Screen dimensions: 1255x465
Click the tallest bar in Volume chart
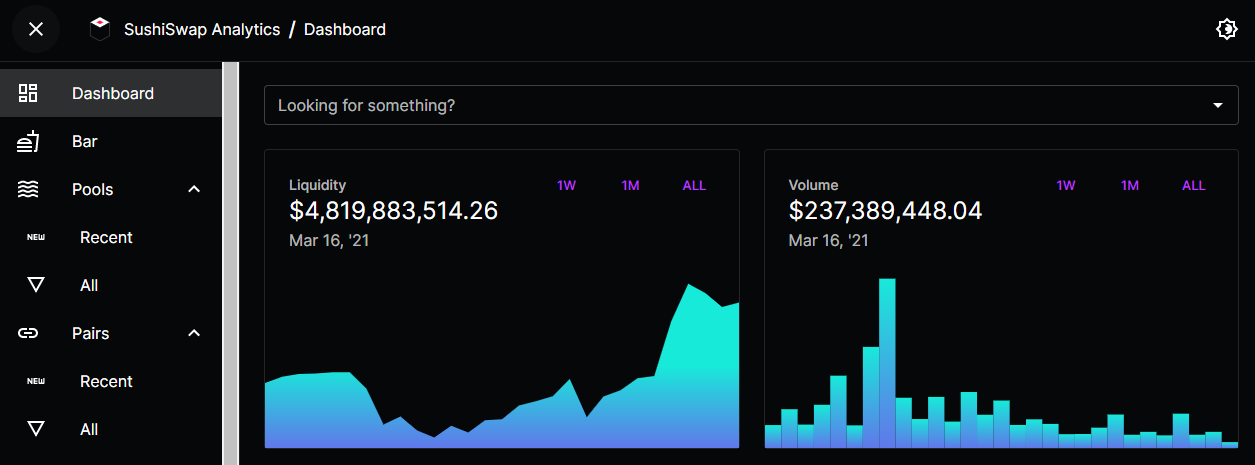[x=887, y=363]
